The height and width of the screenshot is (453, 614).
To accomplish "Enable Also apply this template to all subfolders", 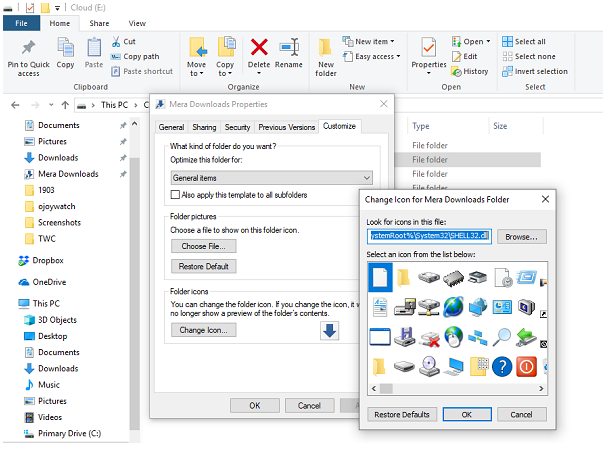I will 177,194.
